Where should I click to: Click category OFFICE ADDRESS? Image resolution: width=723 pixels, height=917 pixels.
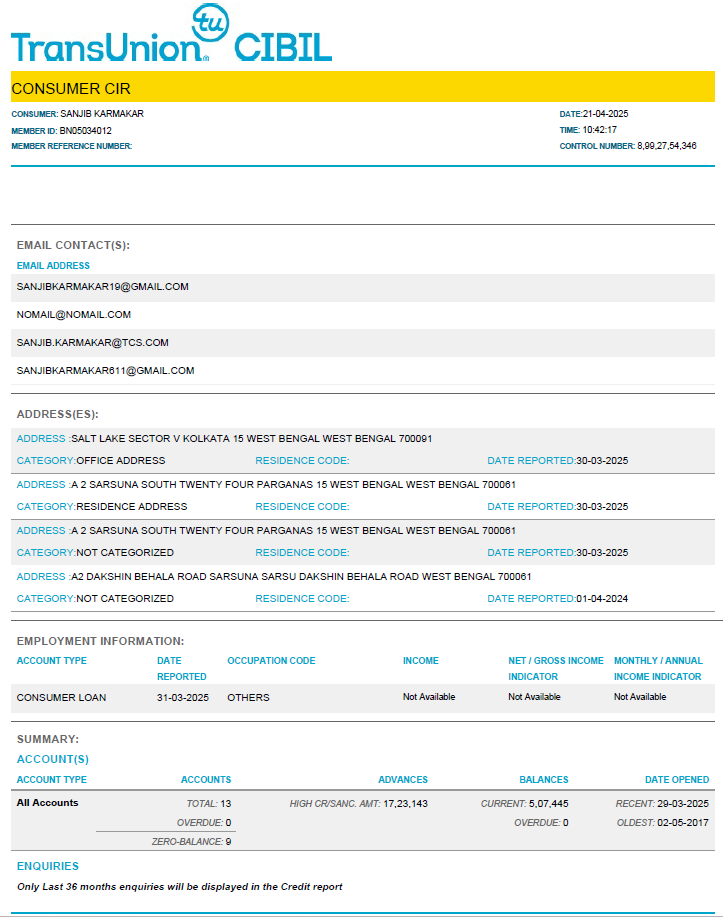[120, 461]
